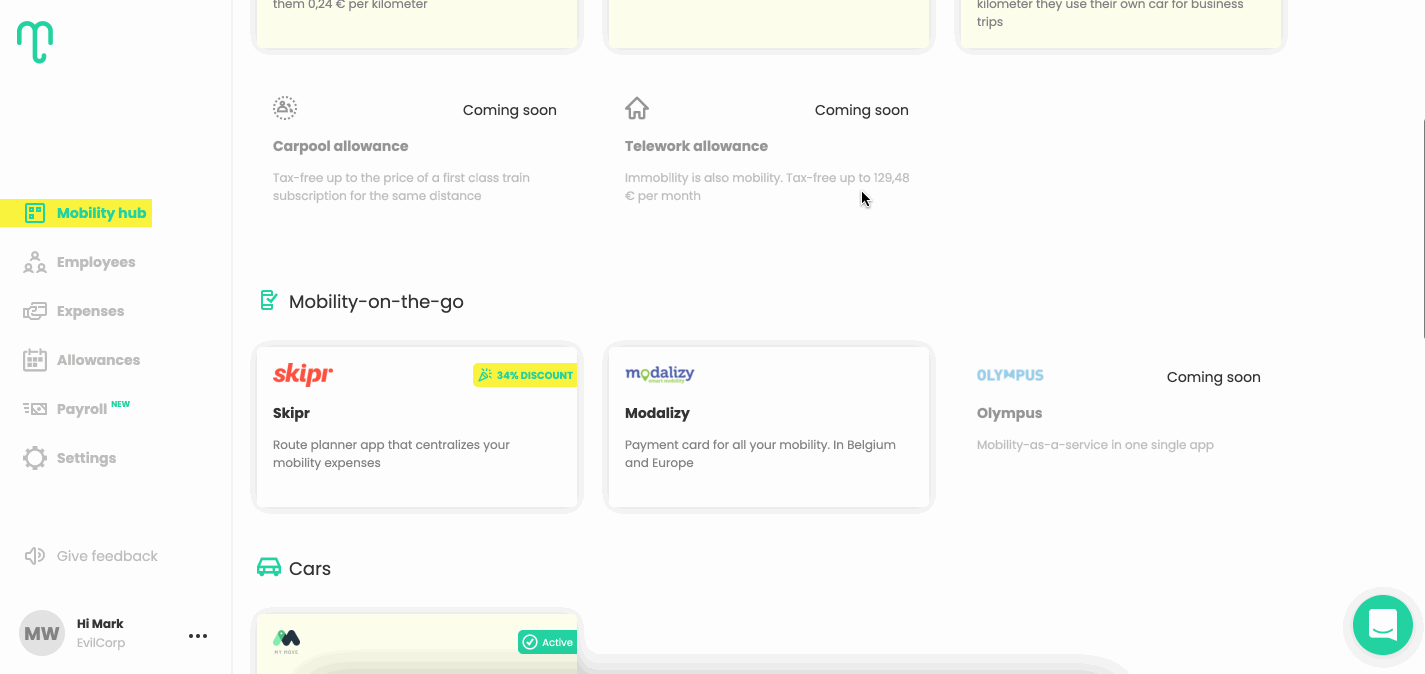Click the Carpool allowance title
This screenshot has height=674, width=1425.
341,146
